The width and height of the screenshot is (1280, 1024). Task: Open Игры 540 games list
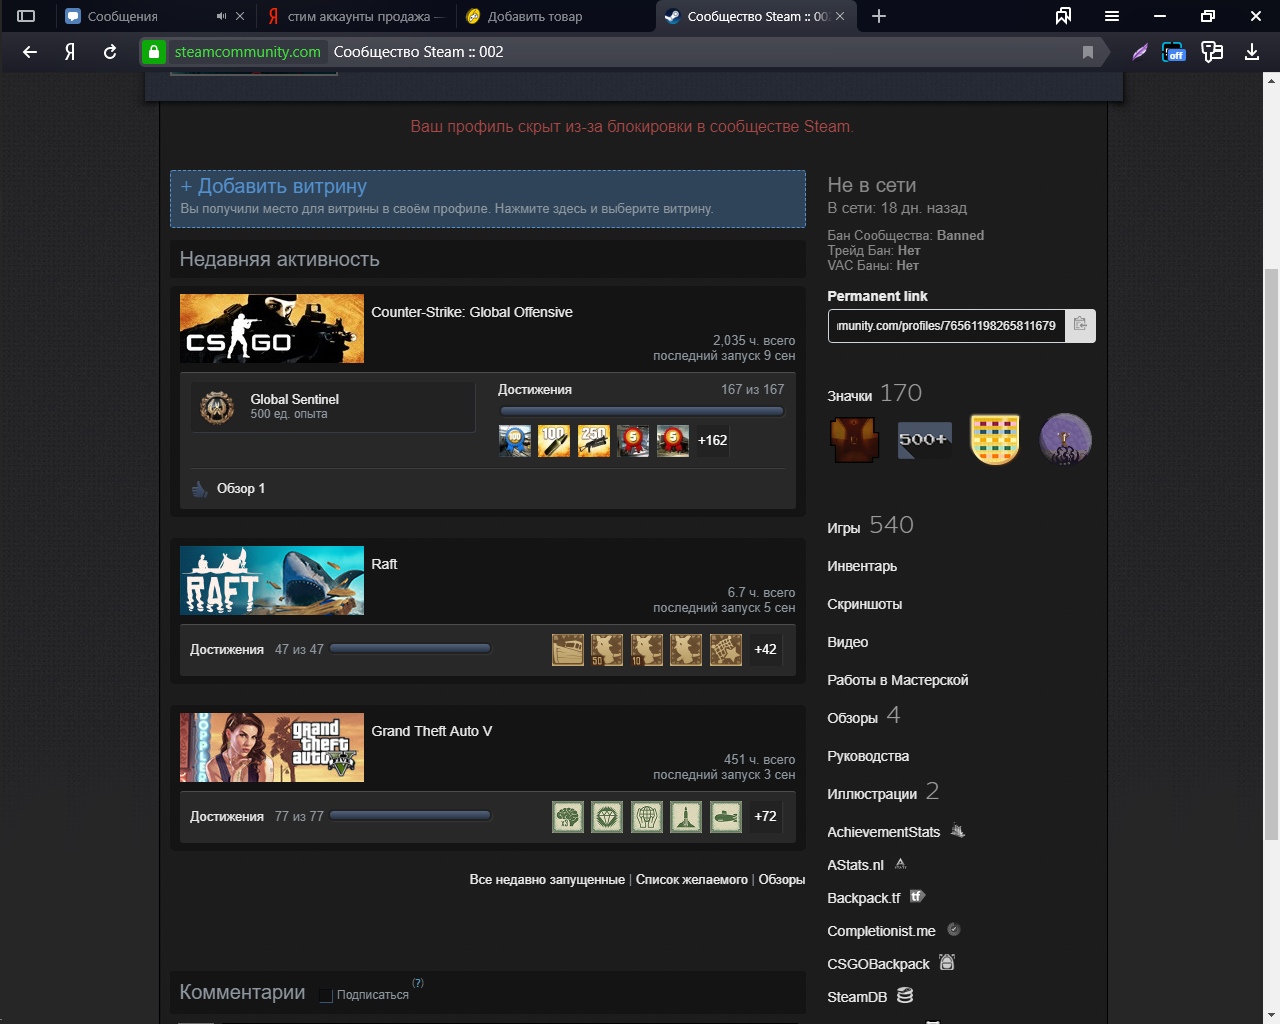tap(870, 526)
